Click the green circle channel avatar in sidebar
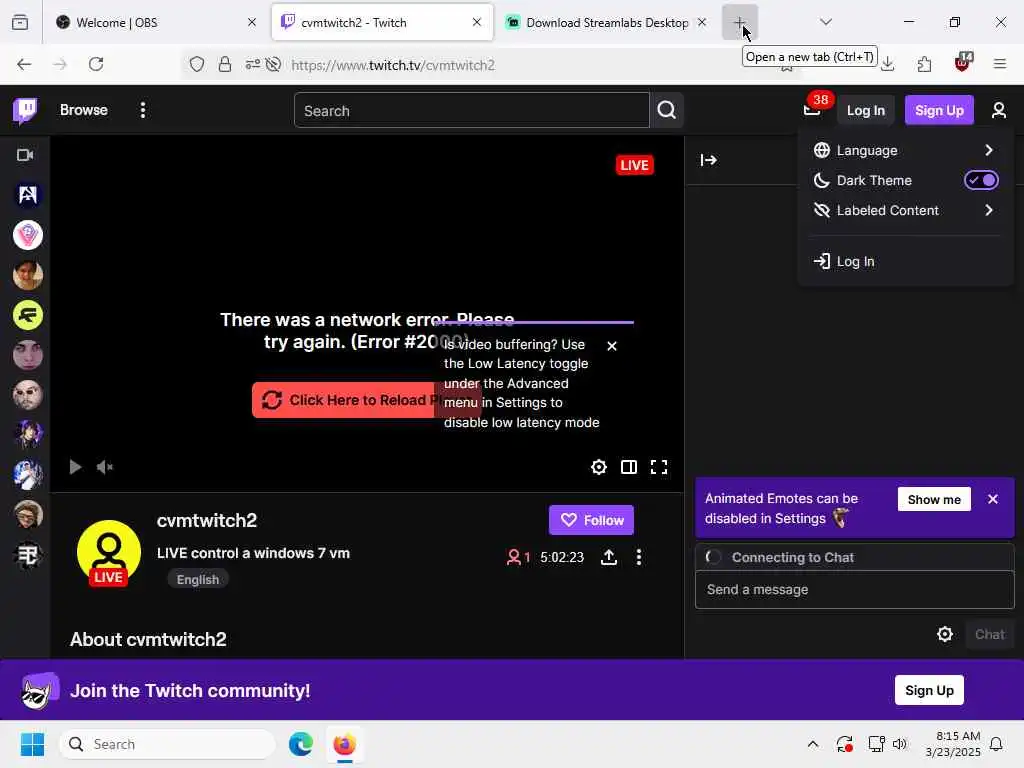Image resolution: width=1024 pixels, height=768 pixels. coord(28,315)
